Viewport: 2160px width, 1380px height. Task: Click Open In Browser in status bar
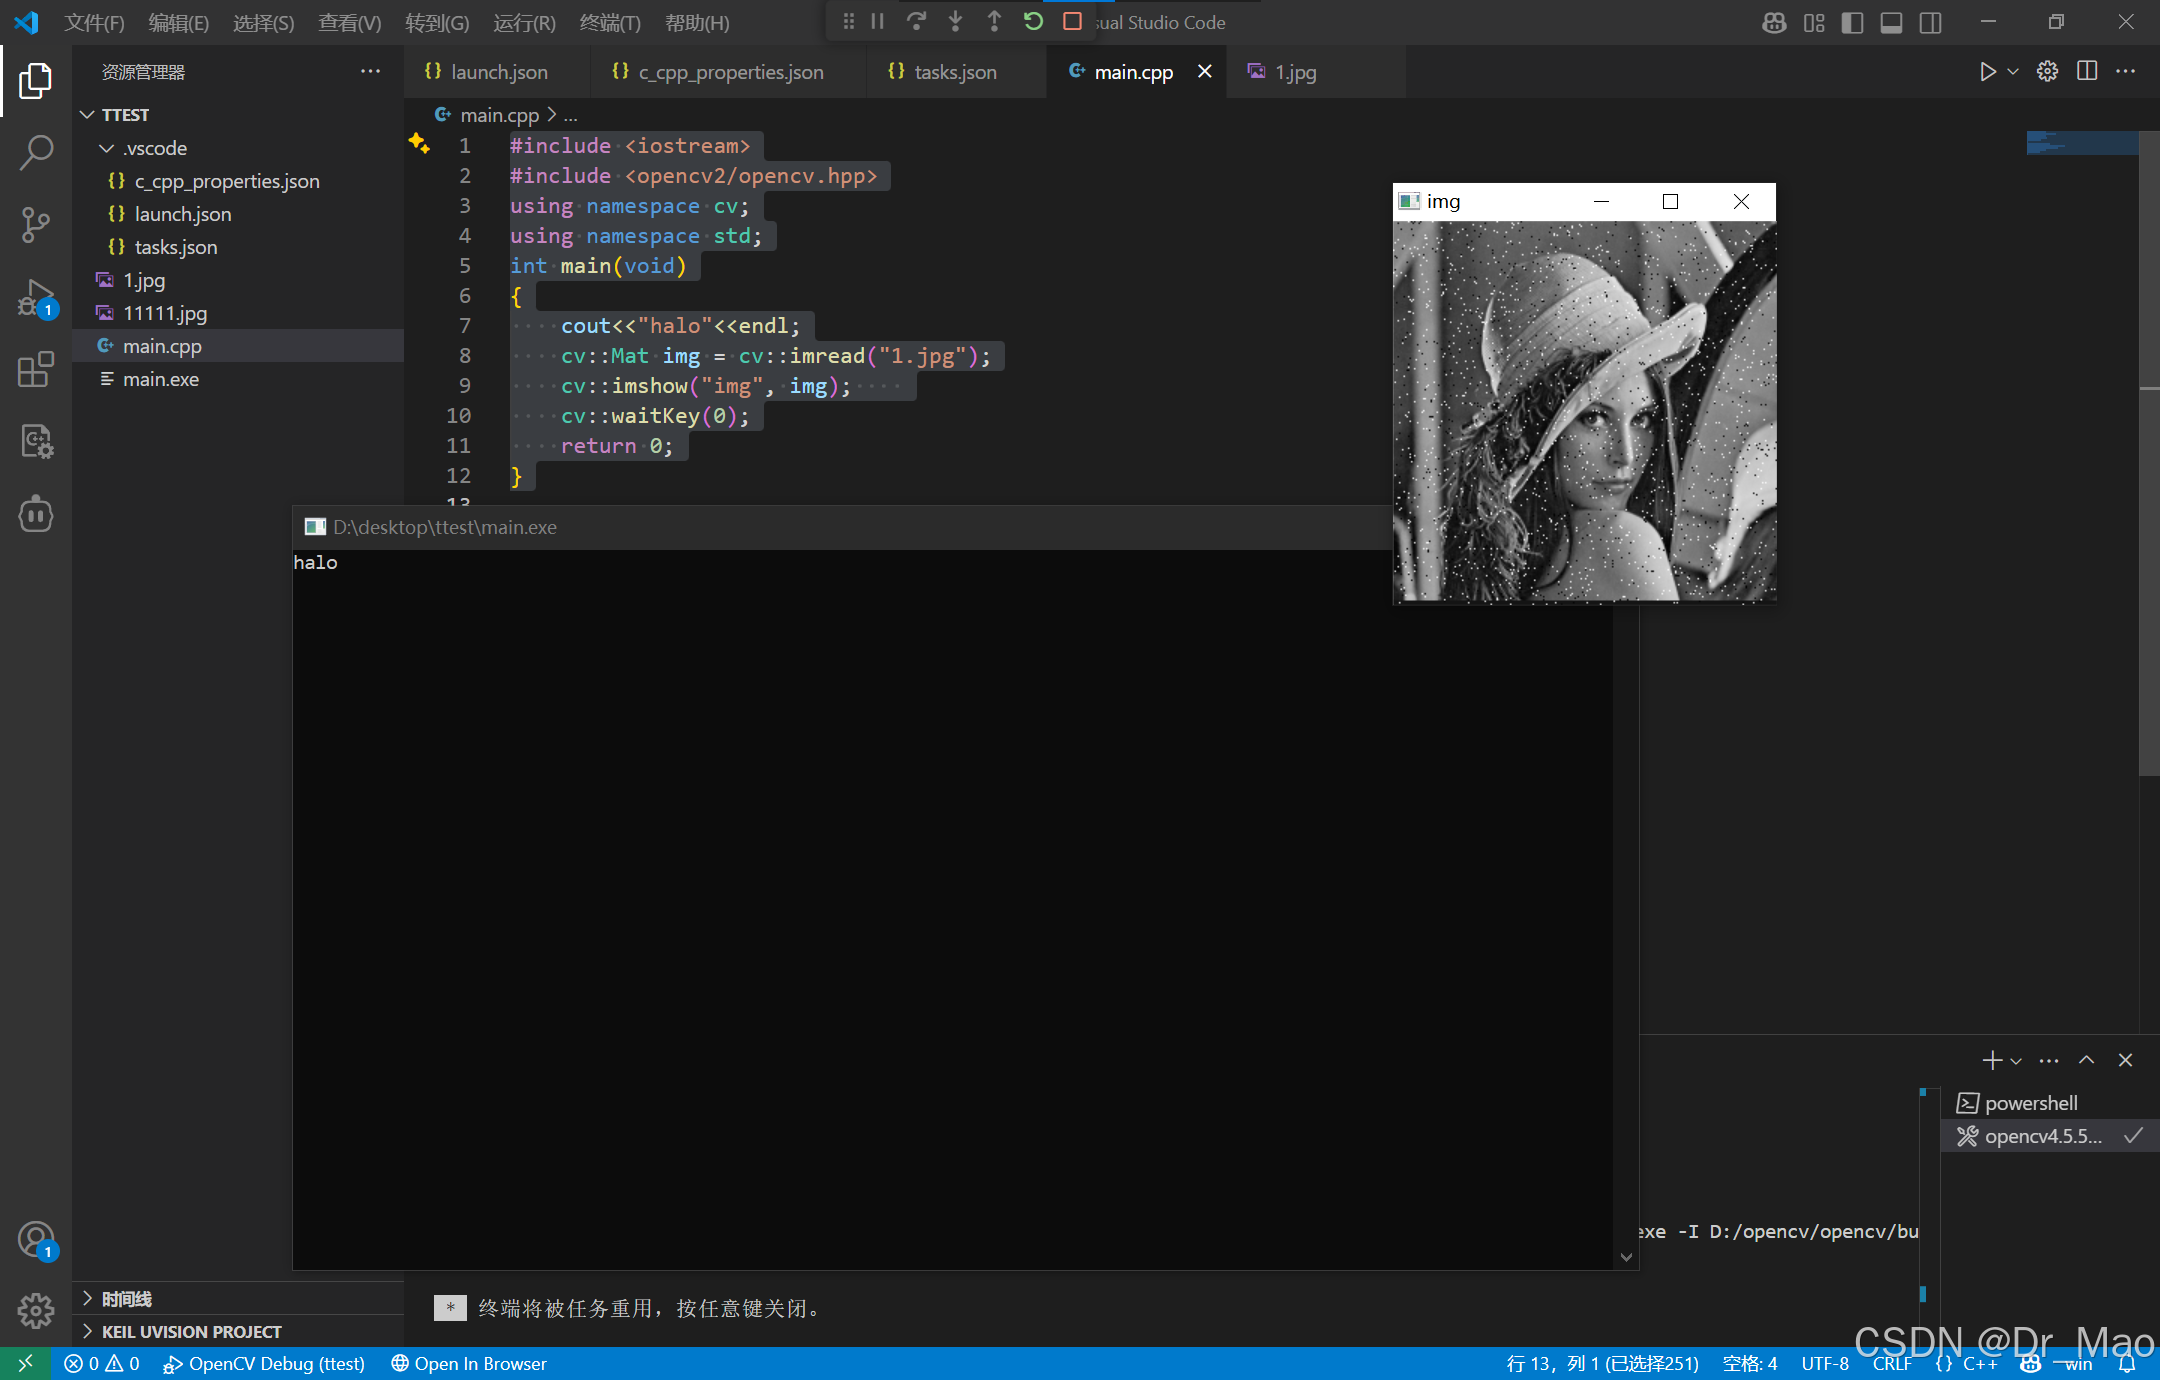click(469, 1363)
